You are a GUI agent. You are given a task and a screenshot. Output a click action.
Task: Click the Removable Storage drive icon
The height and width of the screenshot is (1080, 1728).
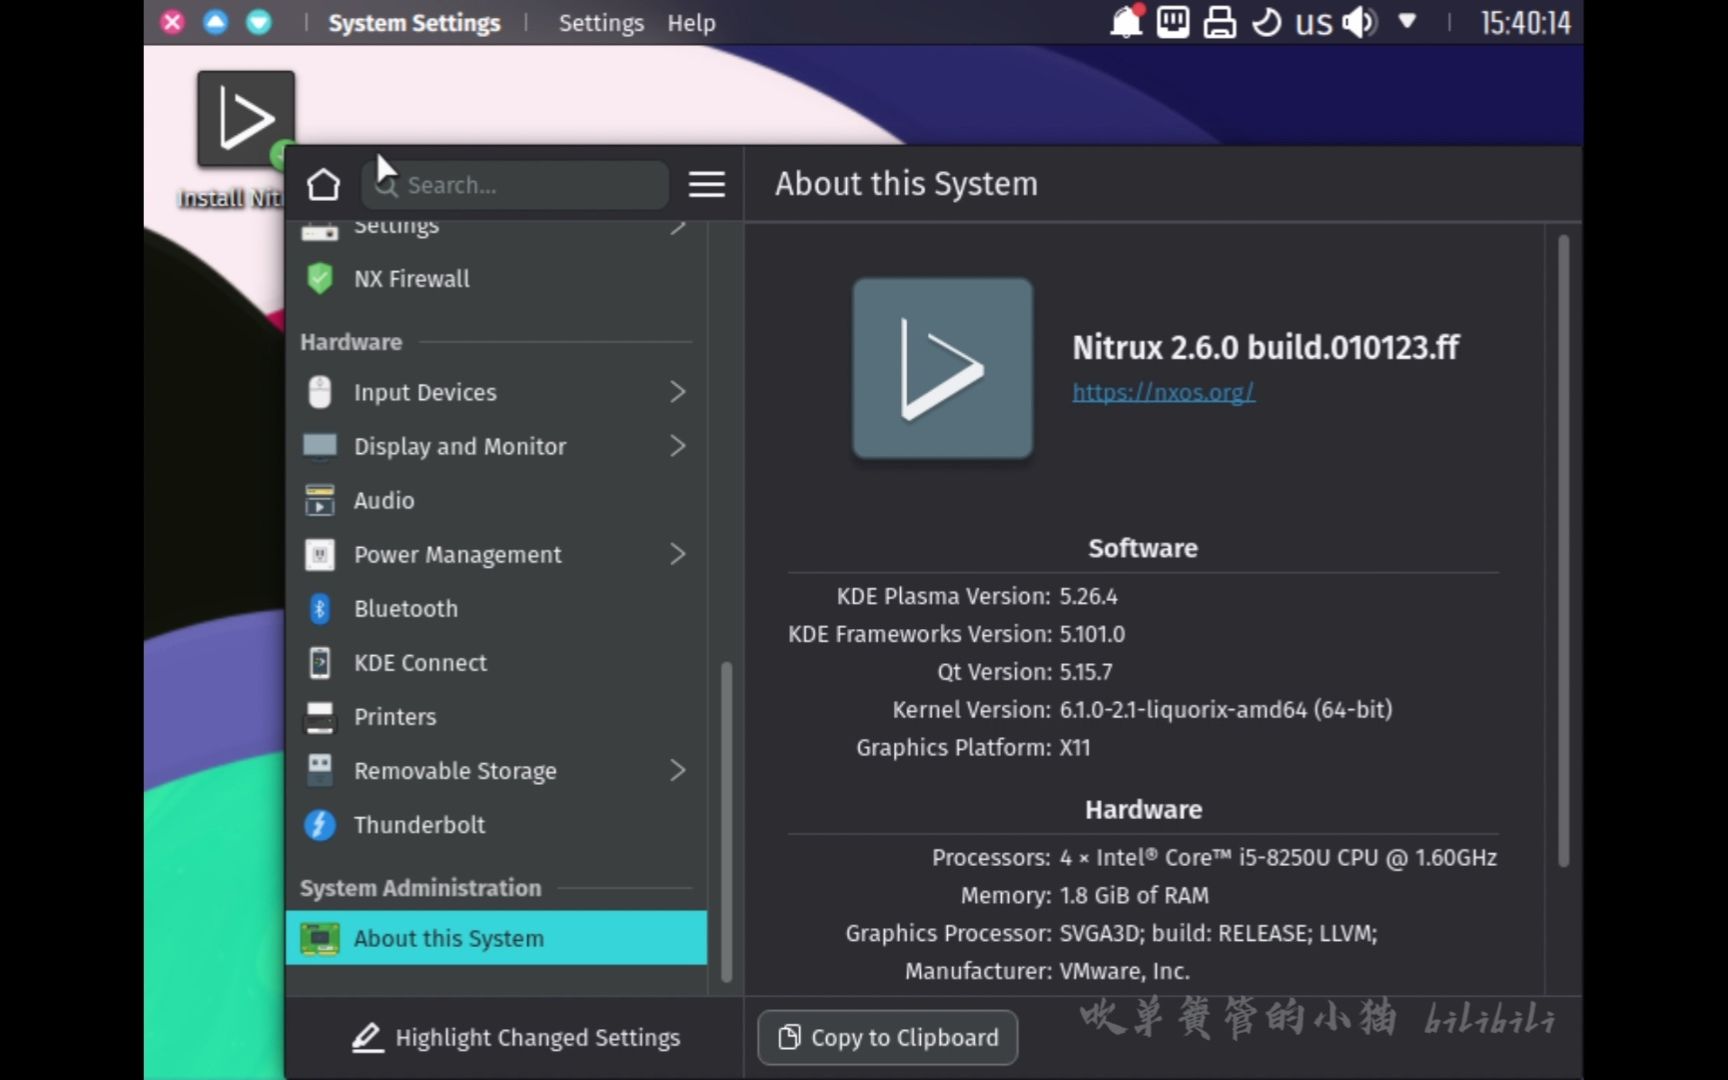point(320,770)
